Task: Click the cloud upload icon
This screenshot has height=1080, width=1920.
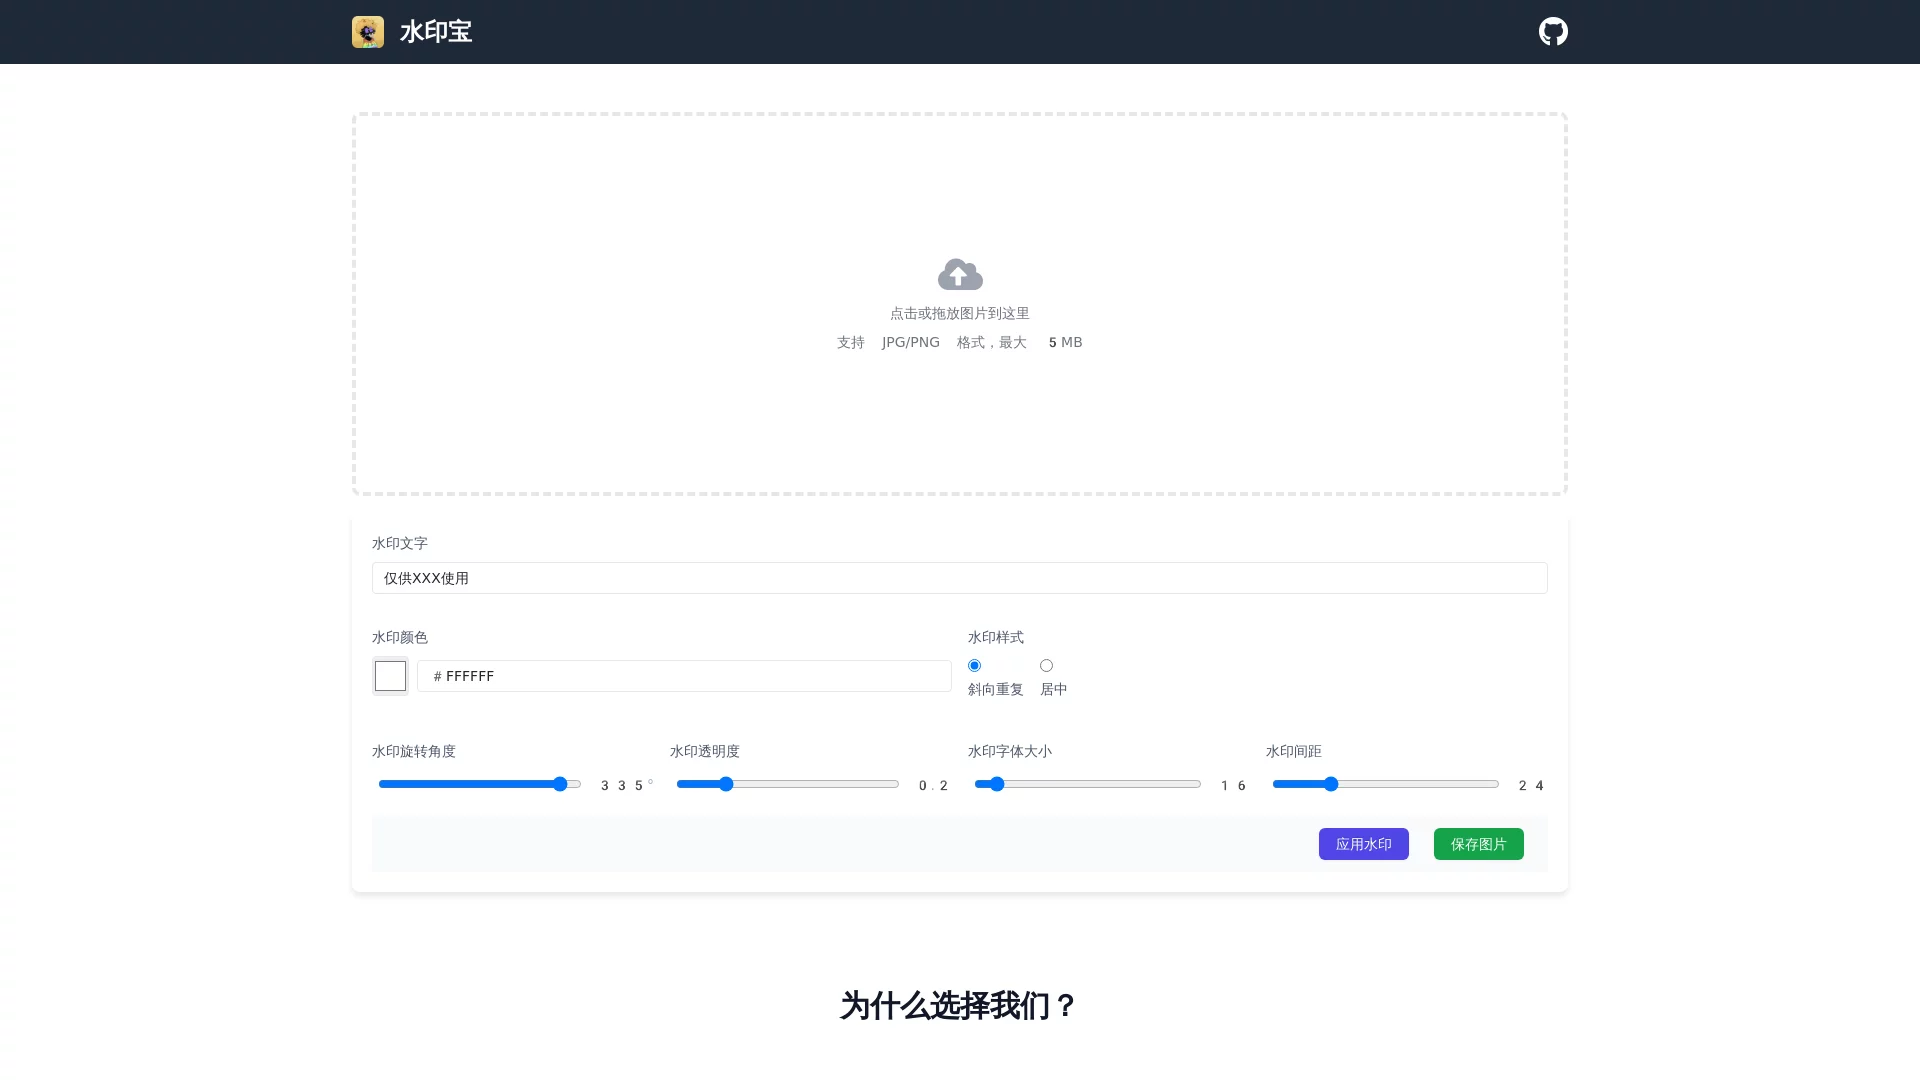Action: [959, 273]
